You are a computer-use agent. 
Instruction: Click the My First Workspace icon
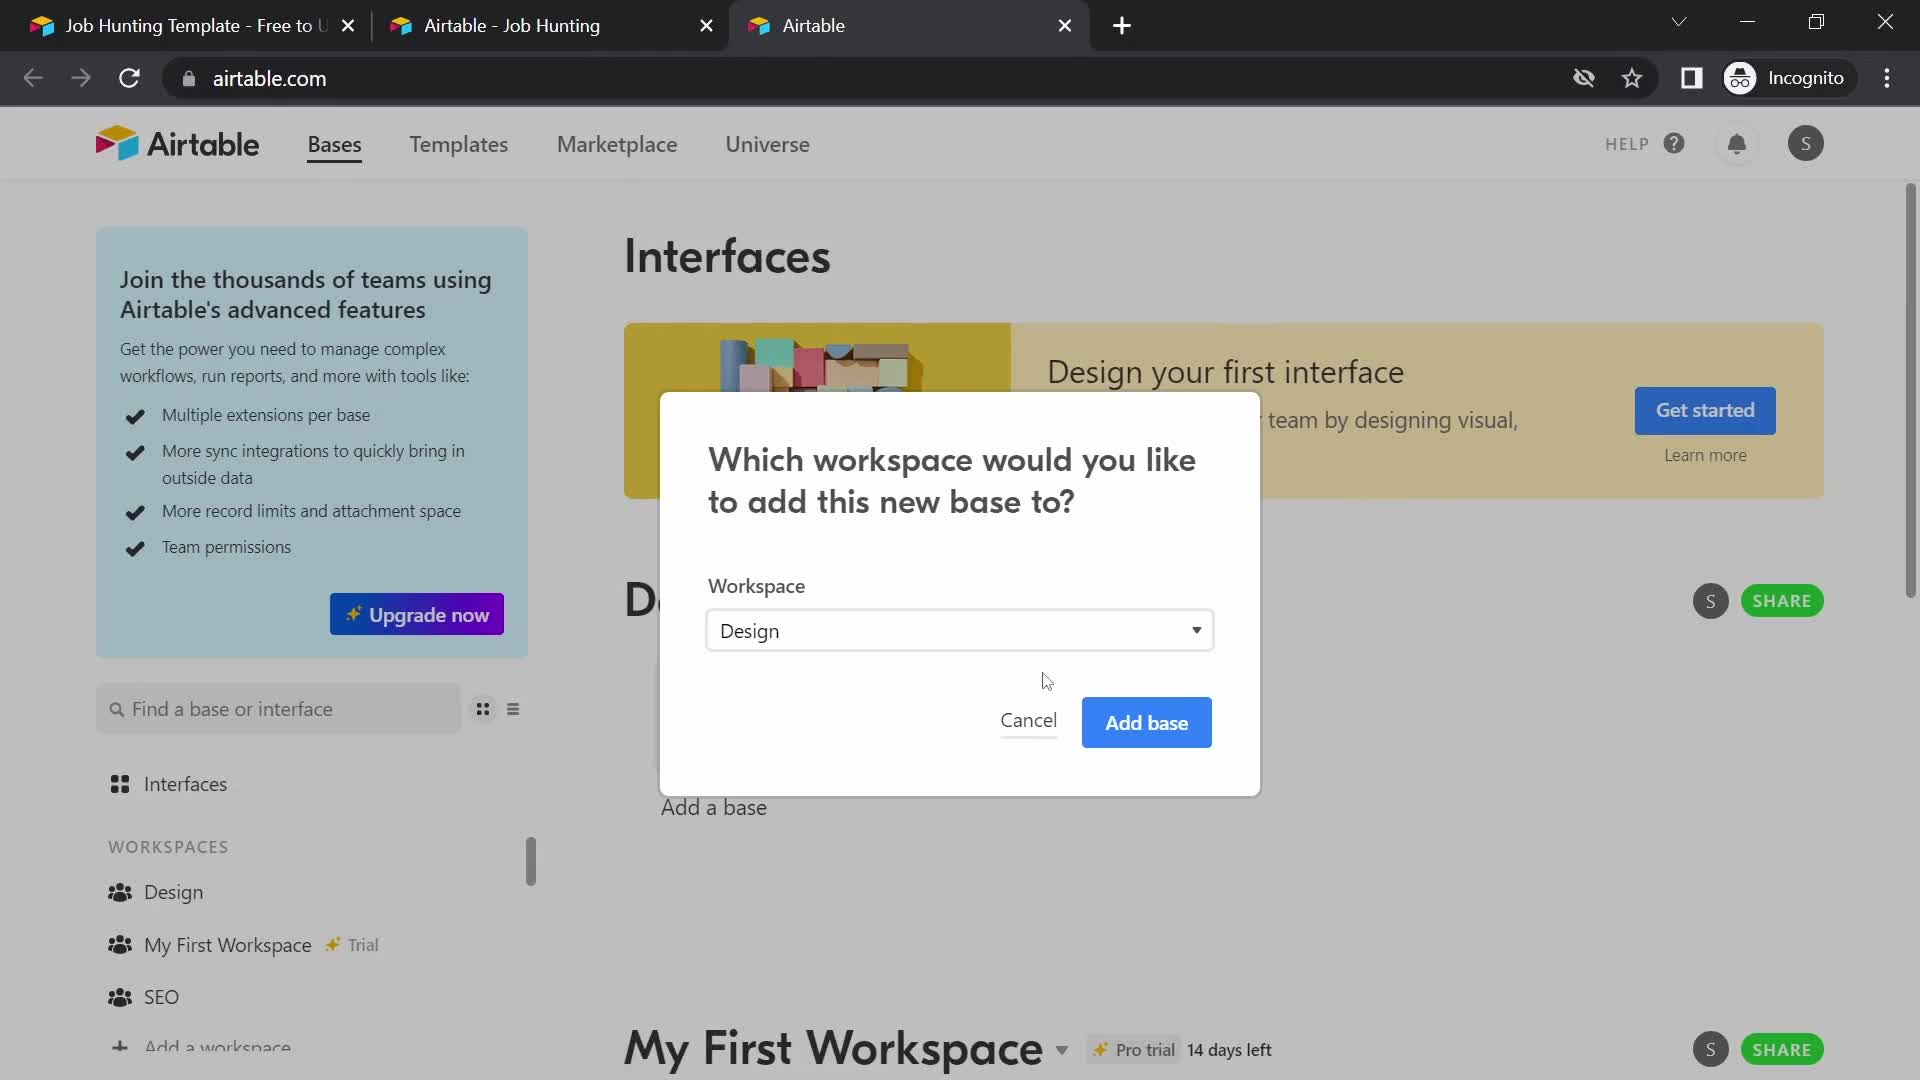120,944
